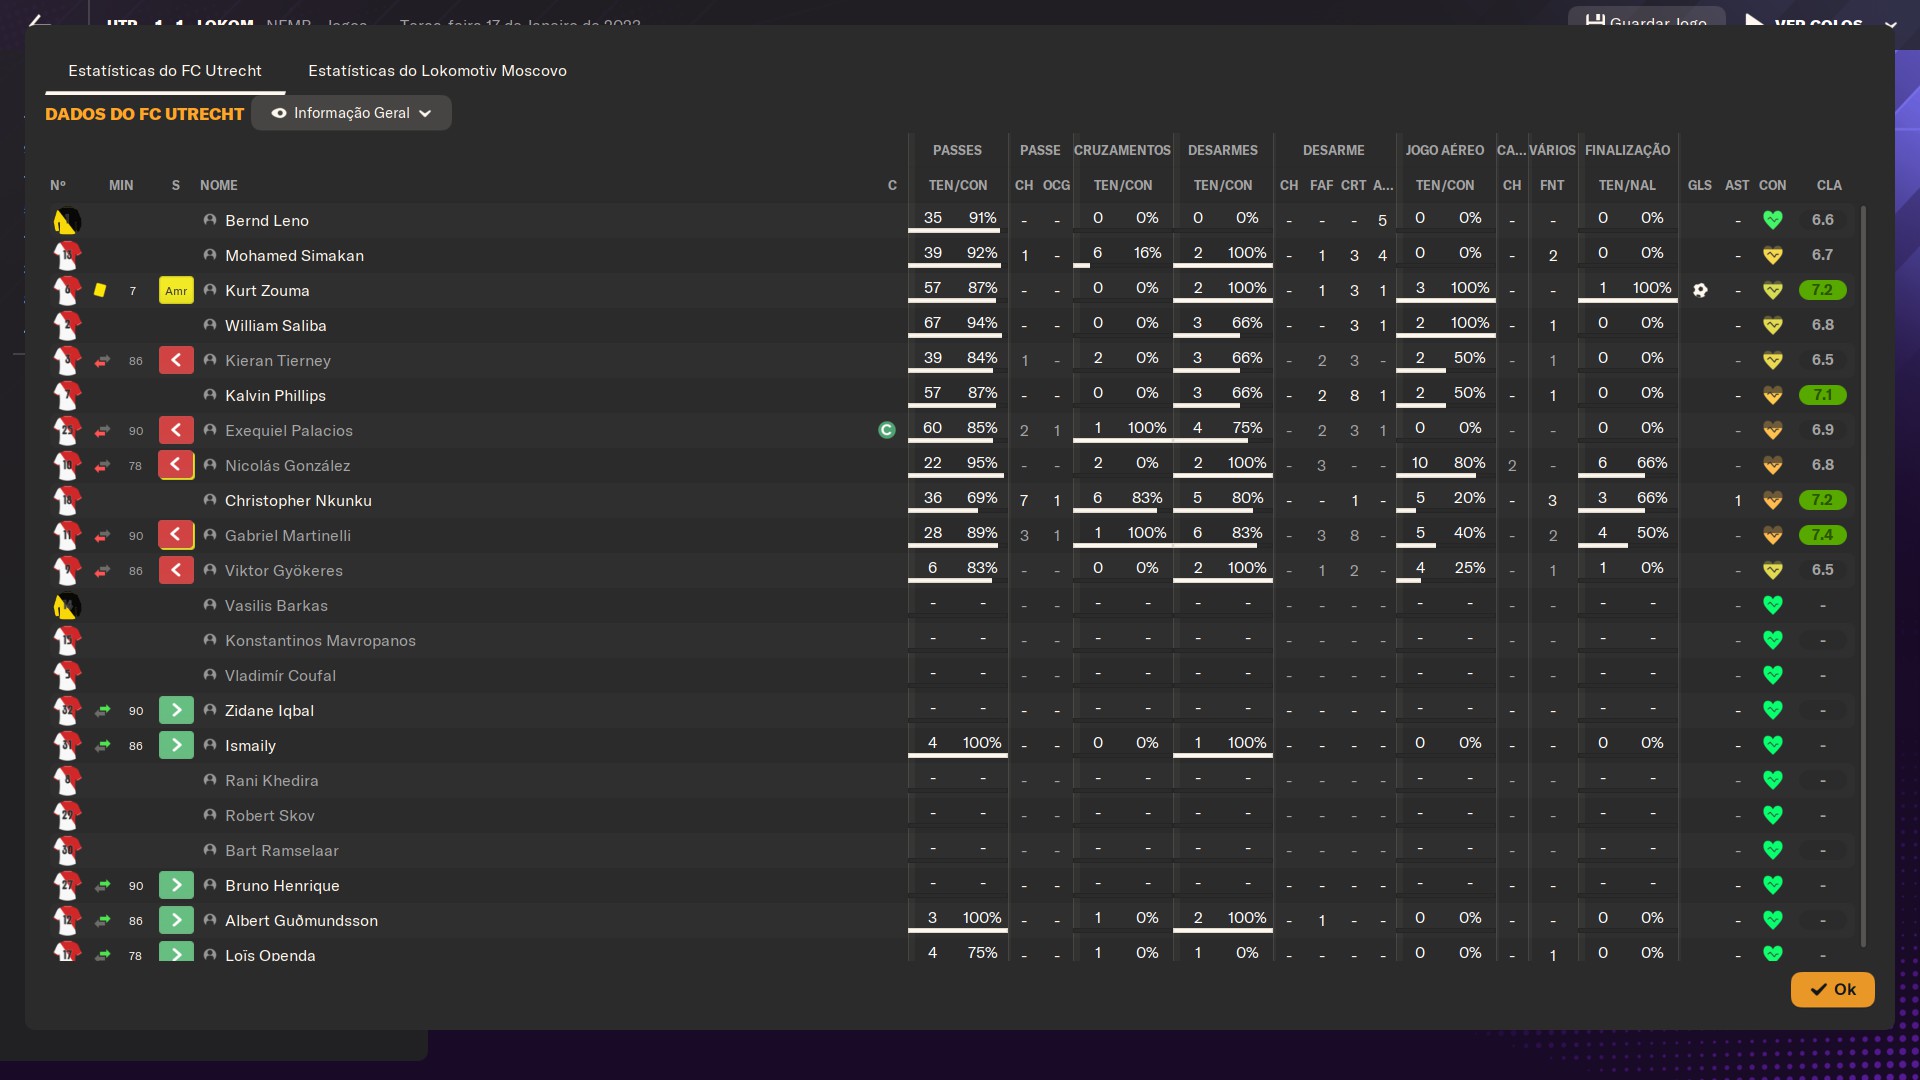Screen dimensions: 1920x1080
Task: Click Bernd Leno's goalkeeper kit icon
Action: tap(67, 220)
